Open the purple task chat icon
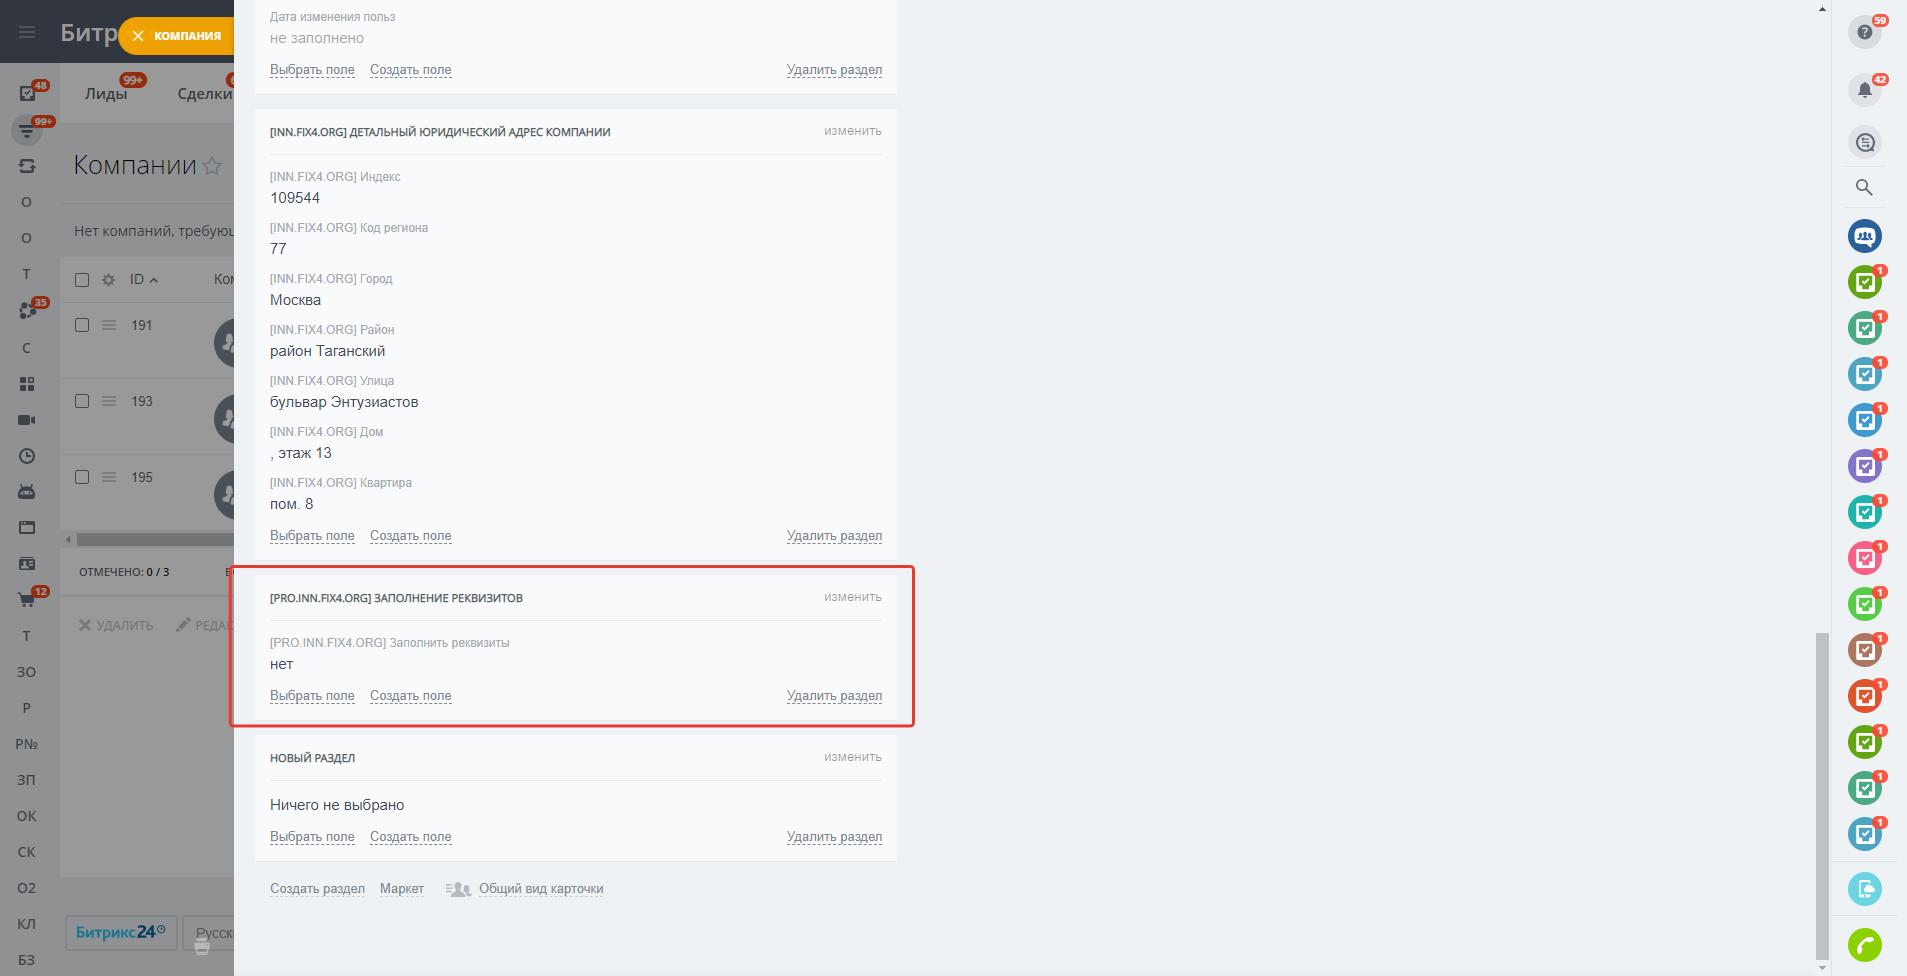Screen dimensions: 1907x976 click(1864, 466)
